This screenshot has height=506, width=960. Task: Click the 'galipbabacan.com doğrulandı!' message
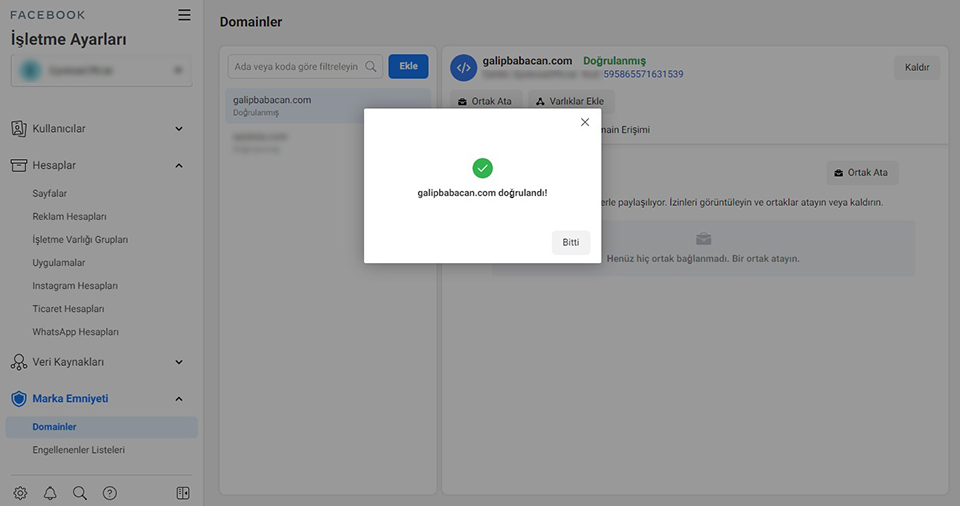coord(482,193)
